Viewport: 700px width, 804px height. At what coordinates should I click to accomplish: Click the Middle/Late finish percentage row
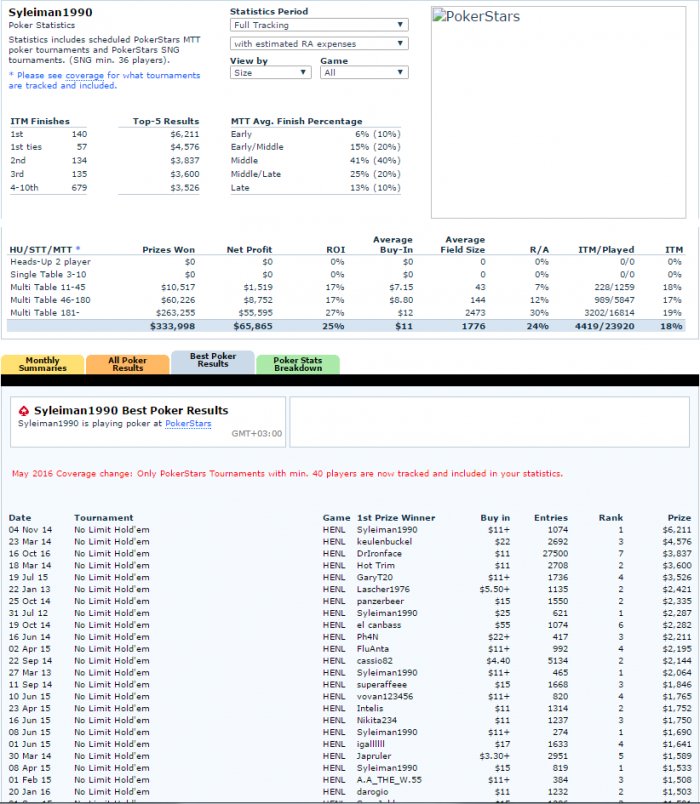[315, 174]
